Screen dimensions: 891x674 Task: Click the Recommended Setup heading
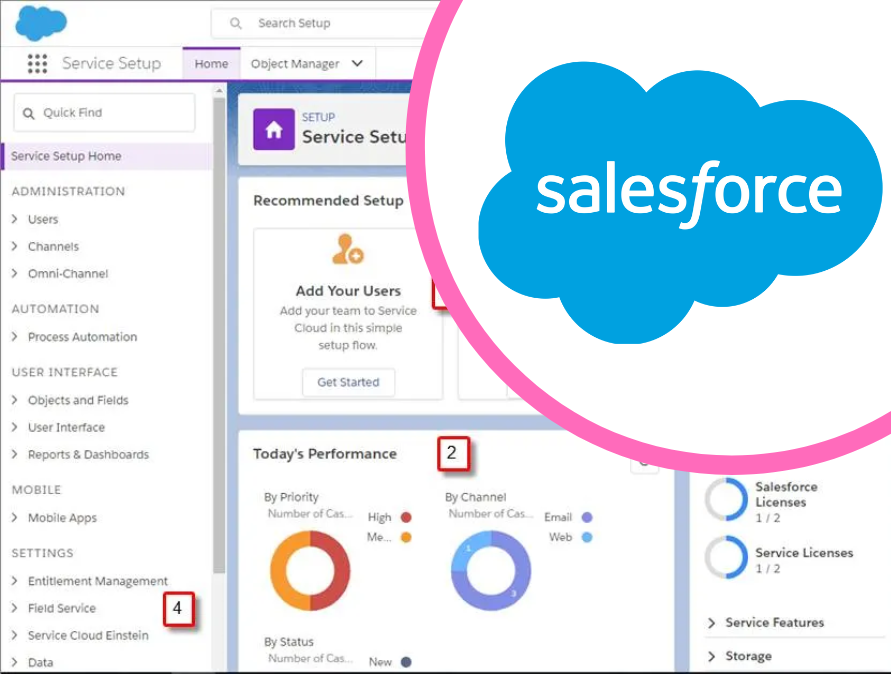(328, 201)
